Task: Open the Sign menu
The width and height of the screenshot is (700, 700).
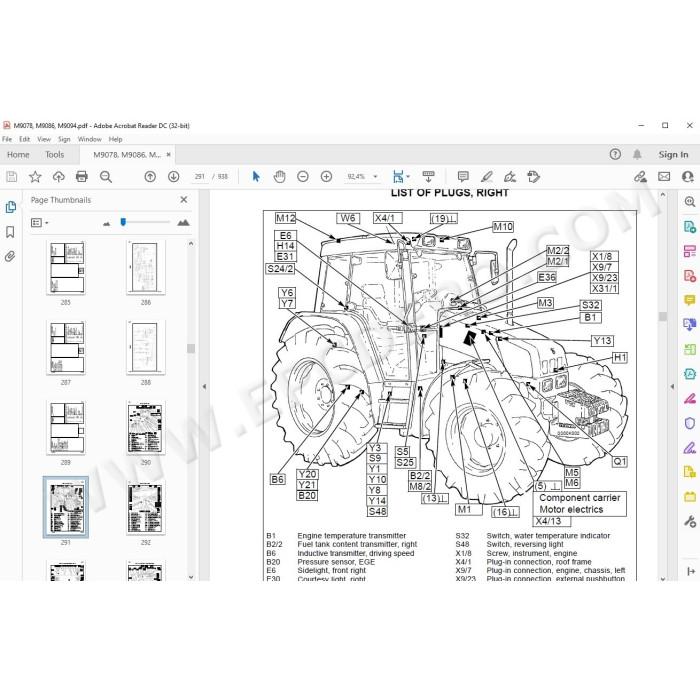Action: [64, 139]
